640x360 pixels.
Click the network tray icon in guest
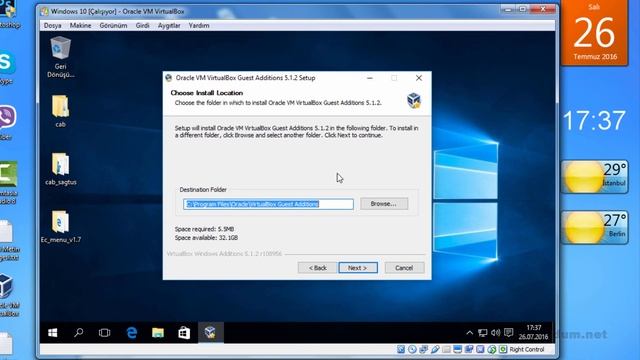(x=483, y=333)
